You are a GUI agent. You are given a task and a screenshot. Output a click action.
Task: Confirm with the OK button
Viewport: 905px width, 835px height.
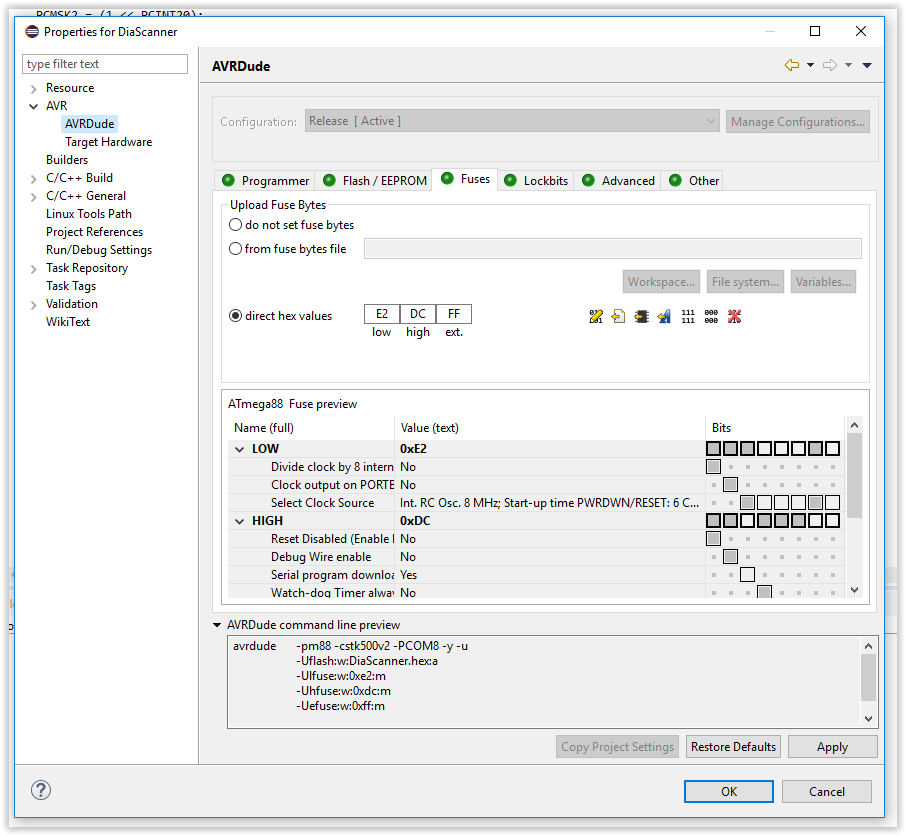coord(728,791)
